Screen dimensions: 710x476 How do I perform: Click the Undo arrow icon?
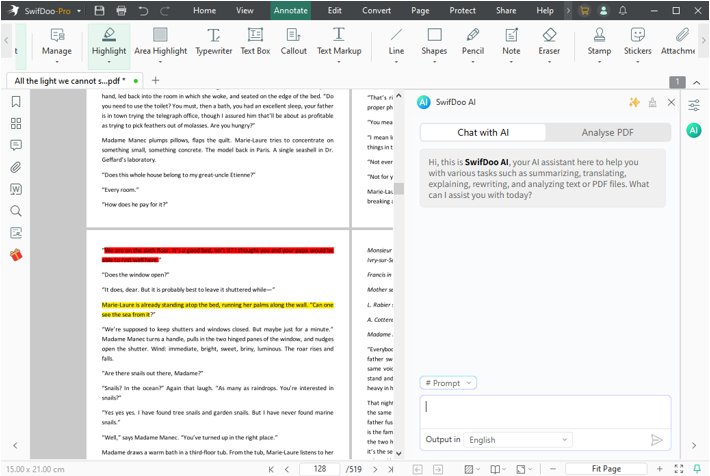coord(143,10)
